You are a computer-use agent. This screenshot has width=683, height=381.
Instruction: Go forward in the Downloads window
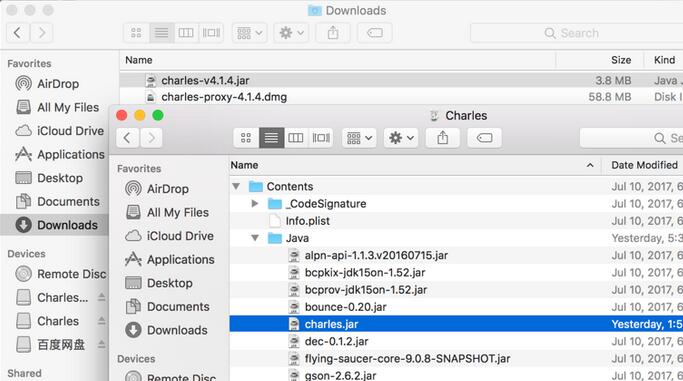pos(42,33)
